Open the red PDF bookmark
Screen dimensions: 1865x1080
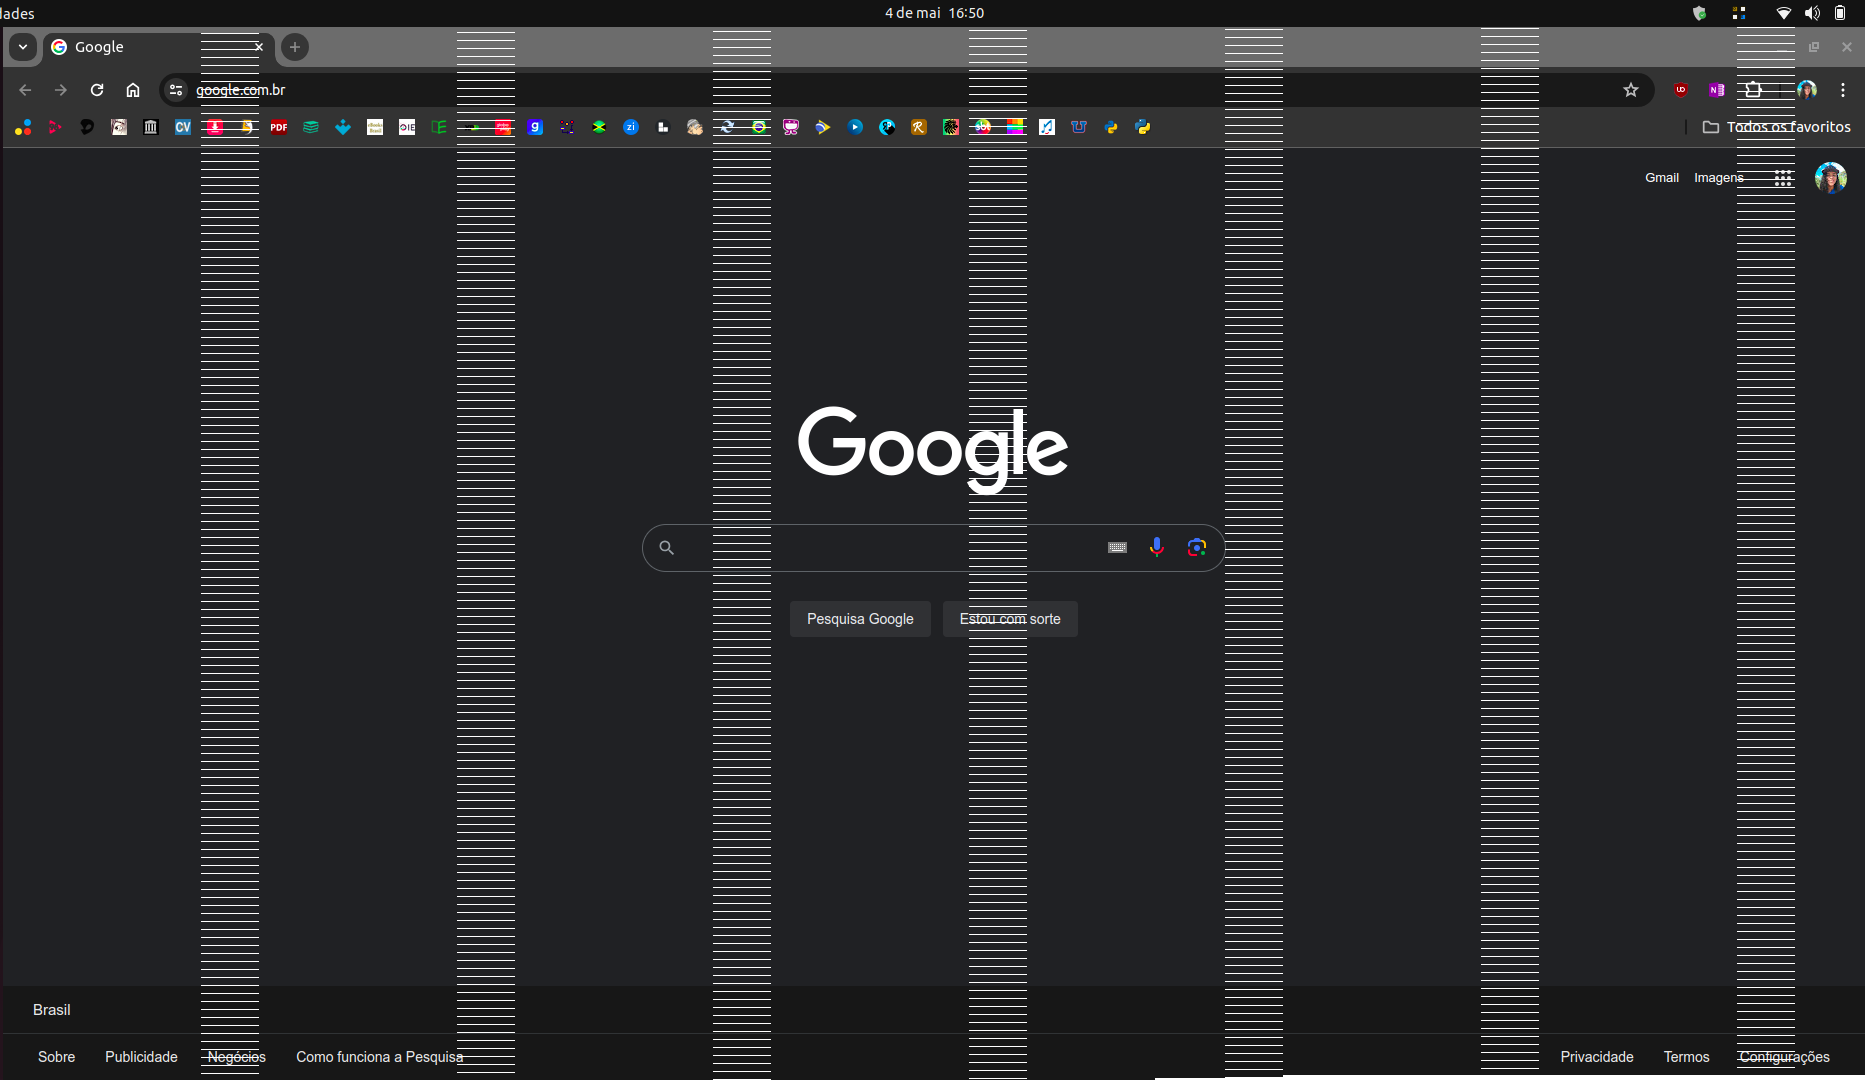(279, 127)
